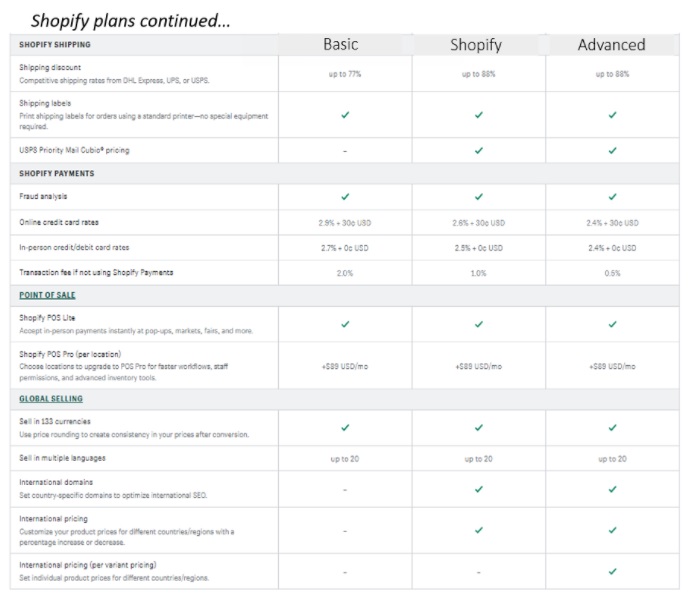Click the Advanced checkmark for International domains
693x603 pixels.
(x=613, y=489)
